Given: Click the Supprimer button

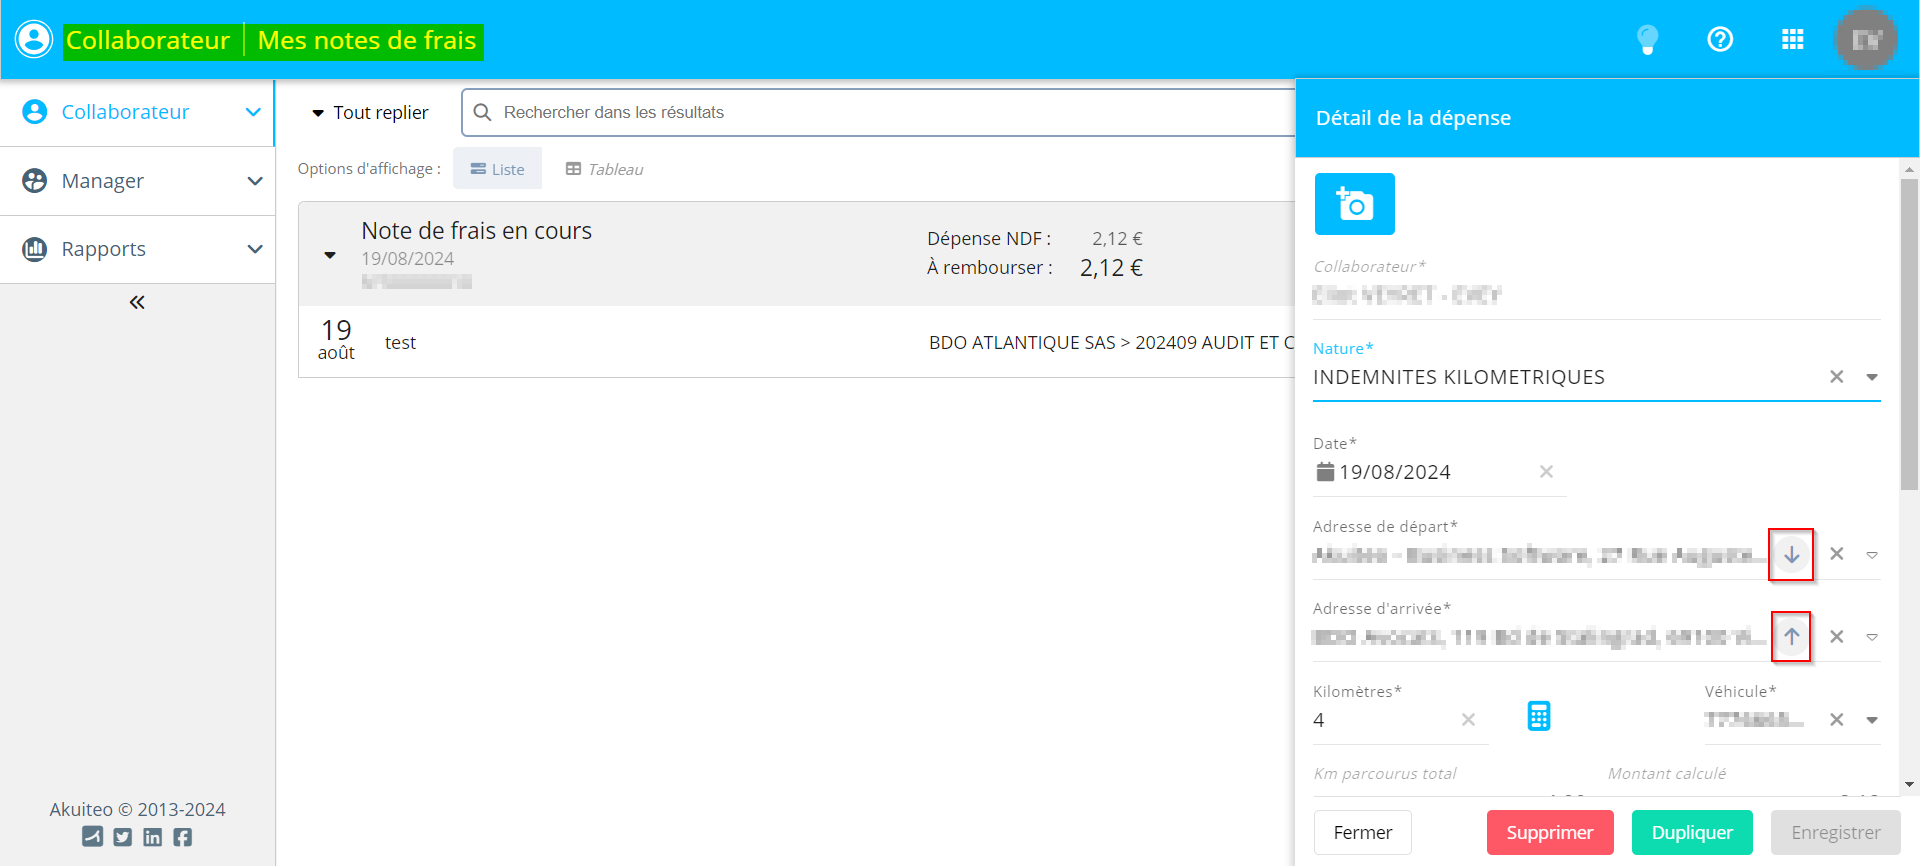Looking at the screenshot, I should coord(1549,832).
